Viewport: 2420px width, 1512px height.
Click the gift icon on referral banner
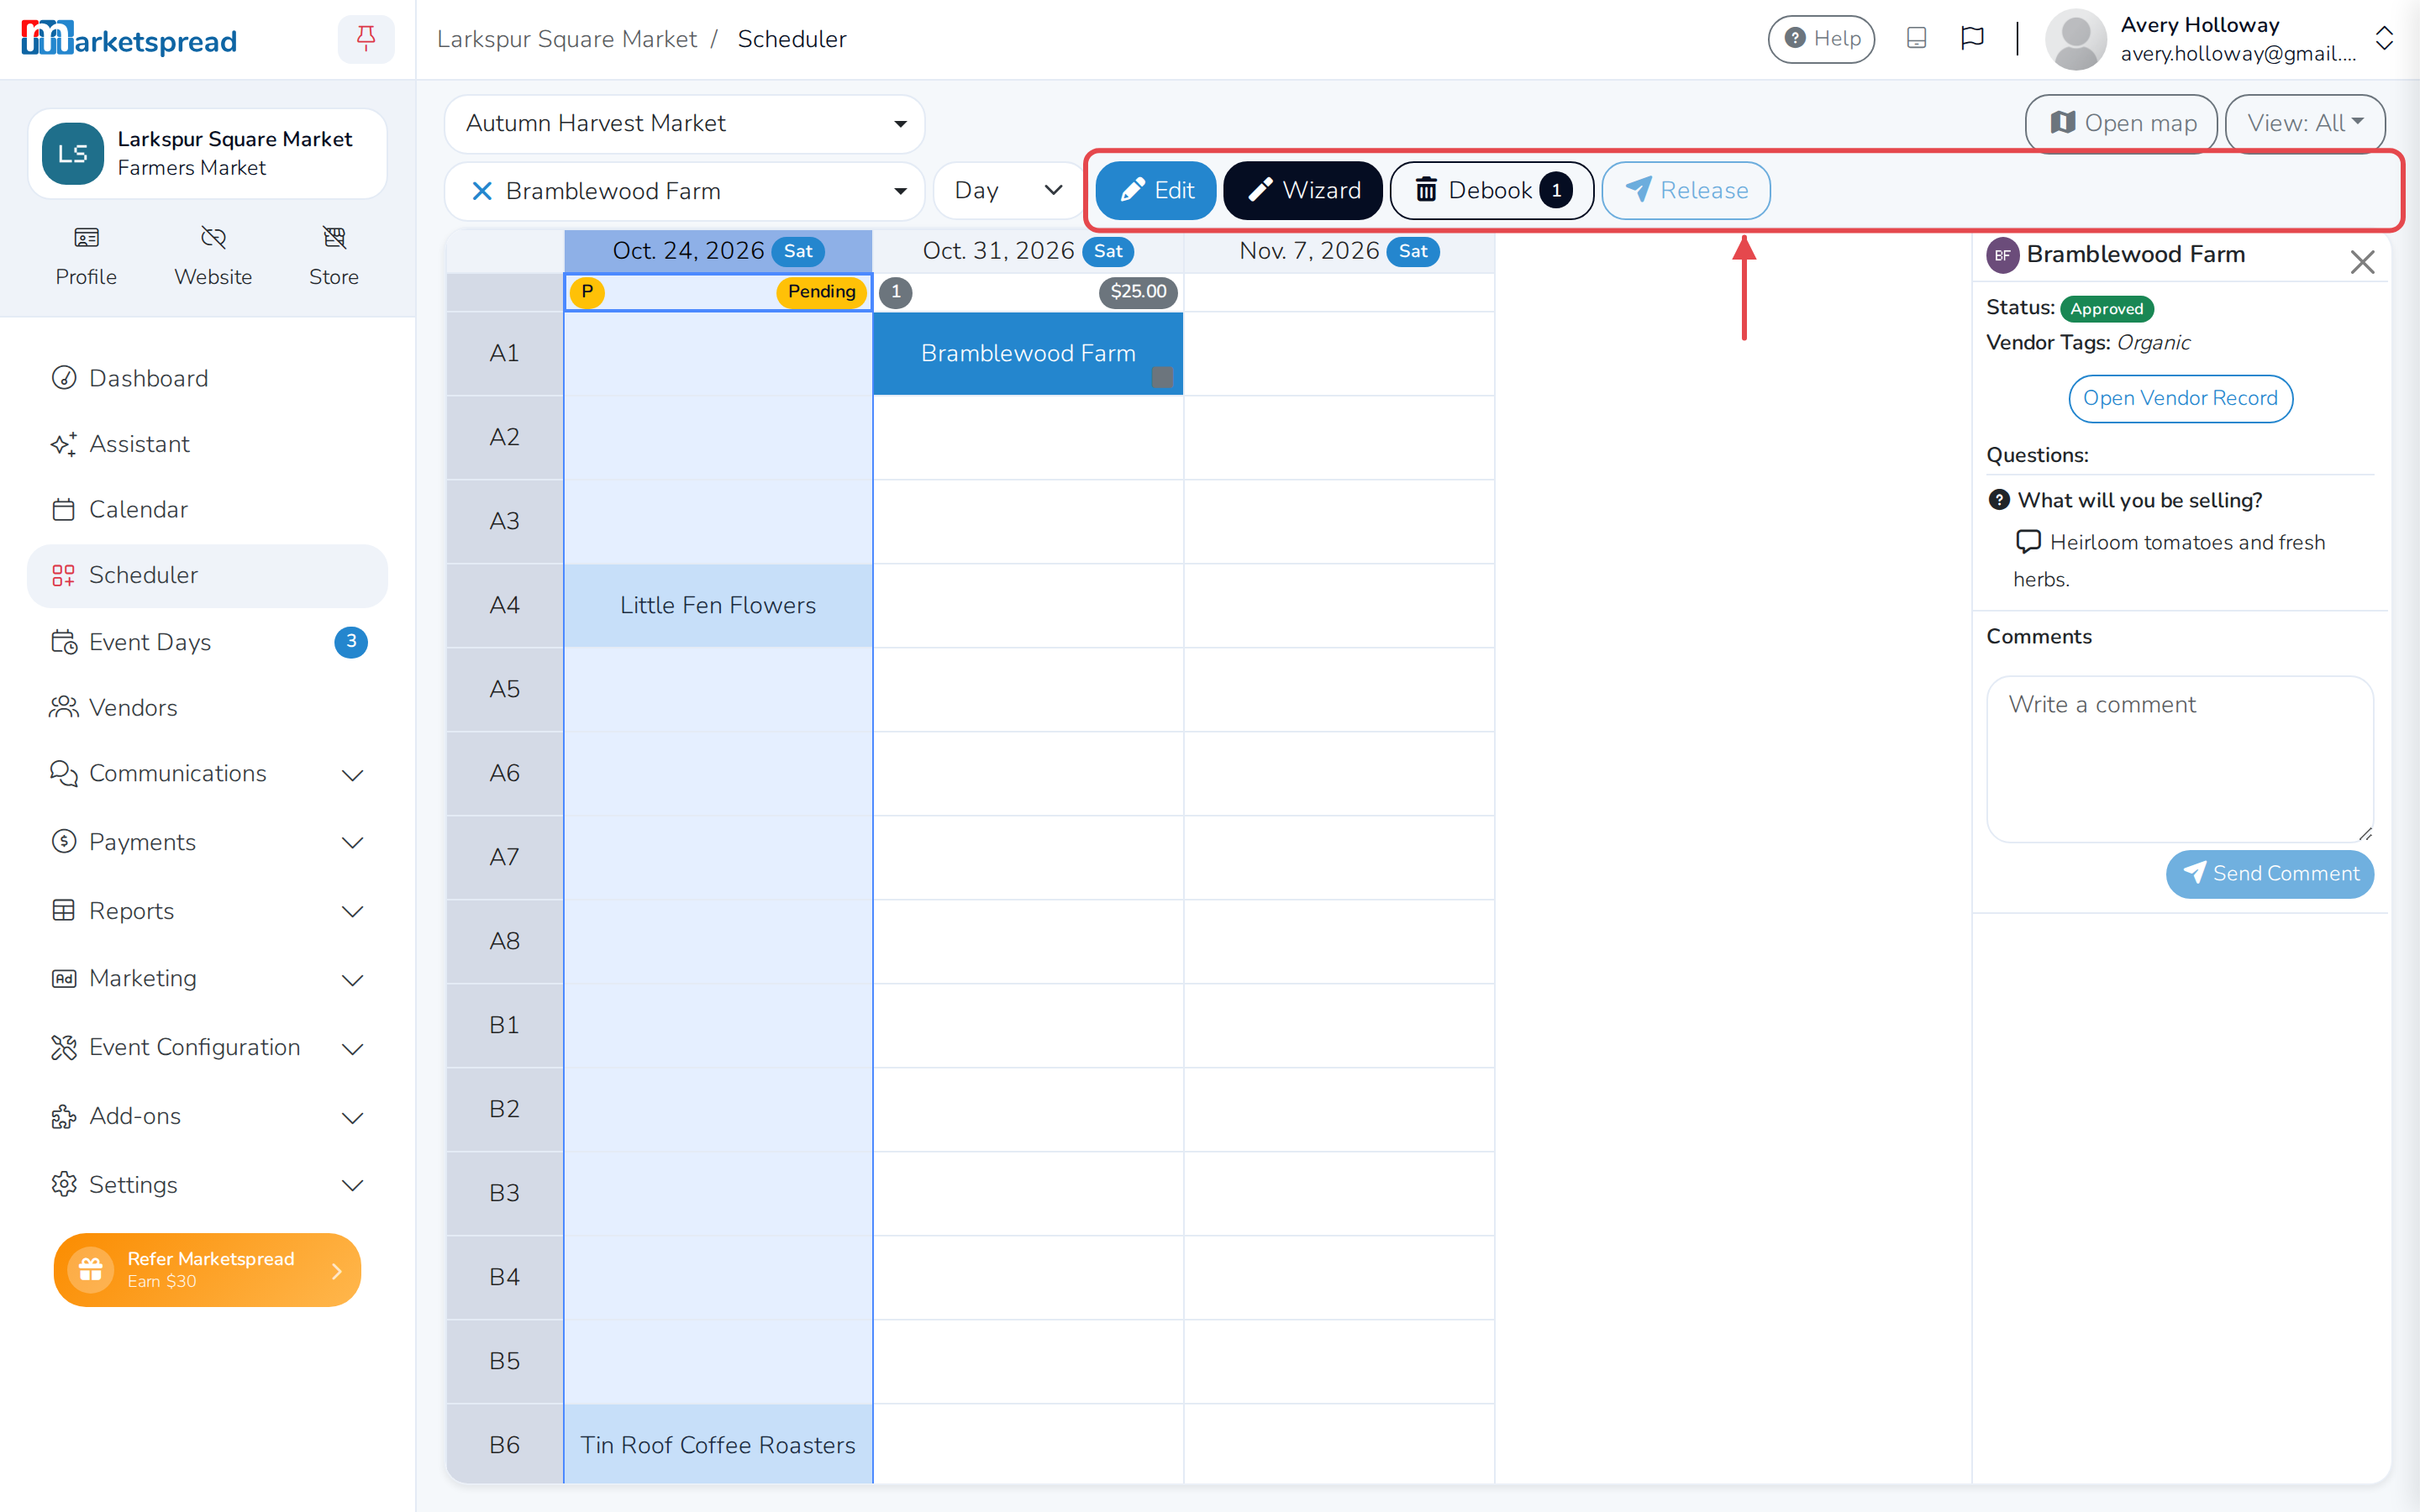91,1269
